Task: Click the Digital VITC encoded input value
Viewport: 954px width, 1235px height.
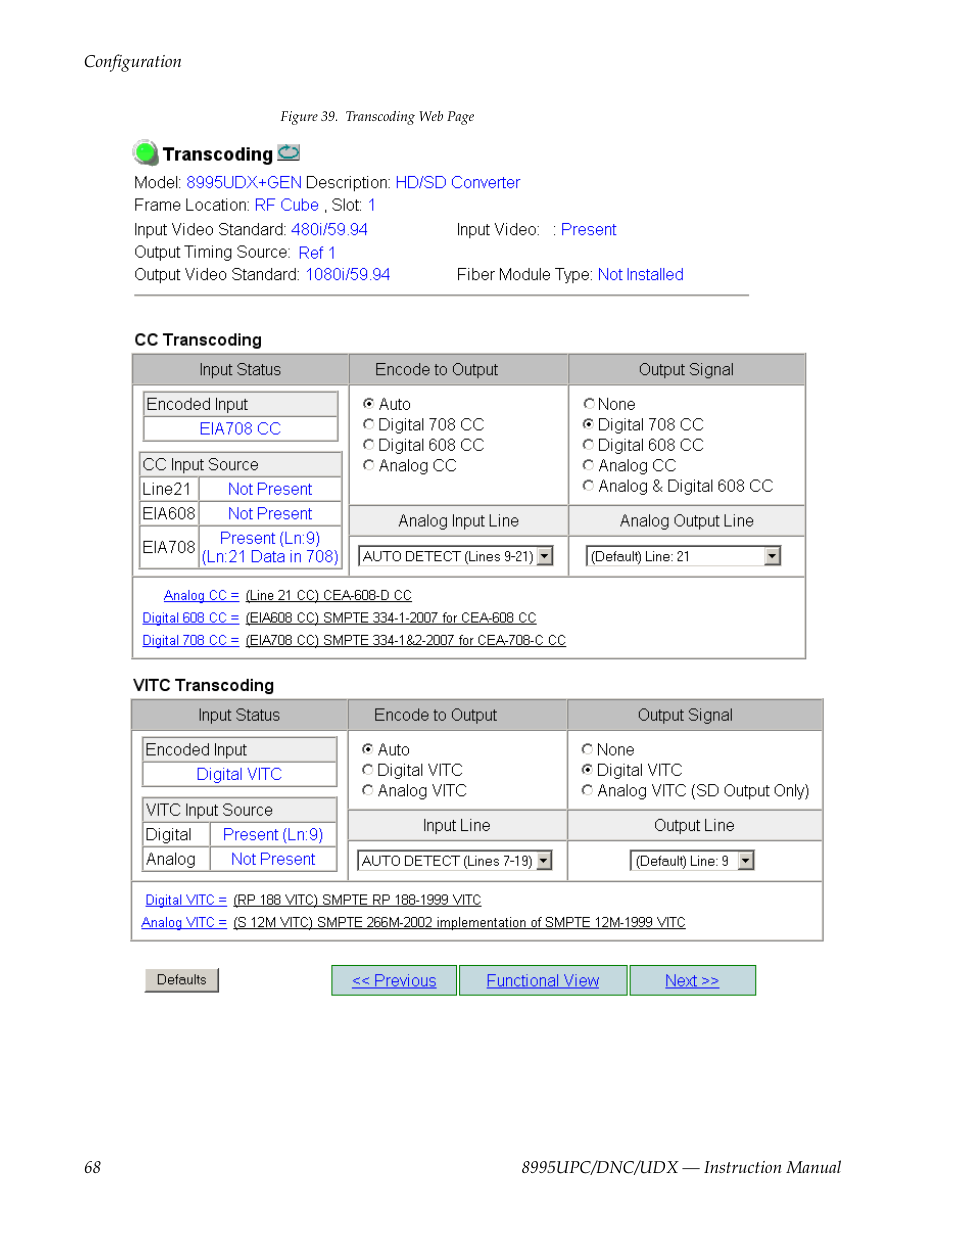Action: click(x=239, y=774)
